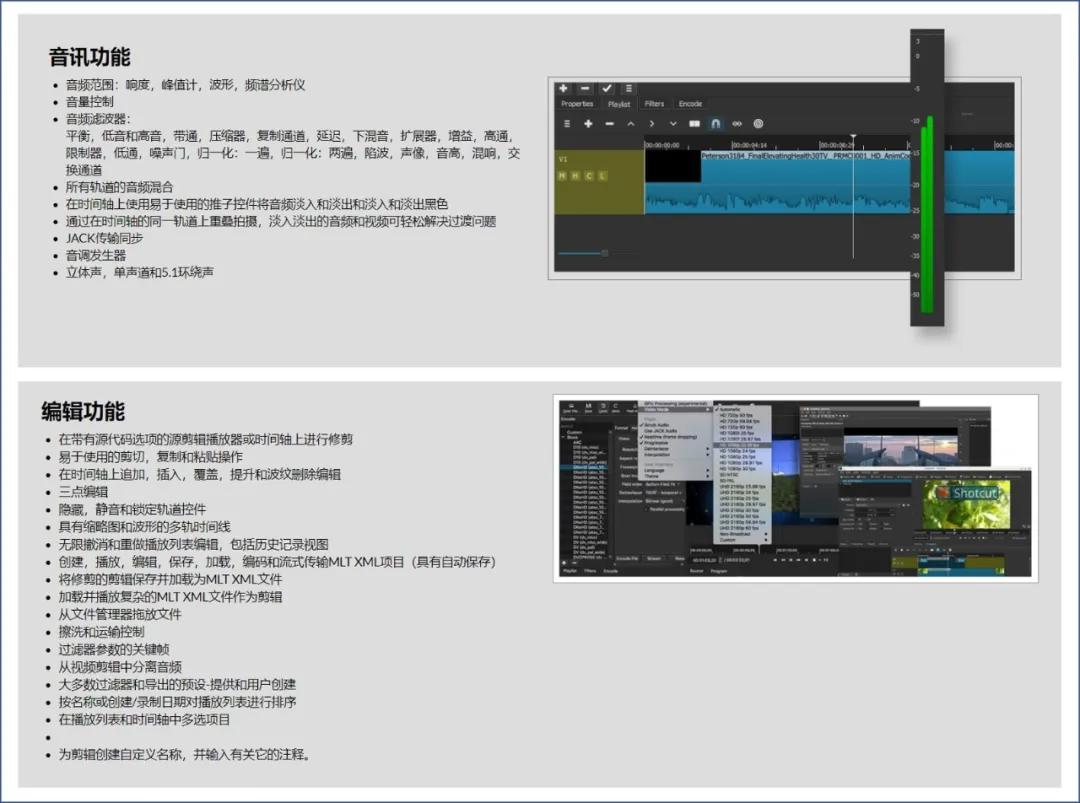Screen dimensions: 1080x803
Task: Hide the V1 track with the H toggle
Action: (x=576, y=174)
